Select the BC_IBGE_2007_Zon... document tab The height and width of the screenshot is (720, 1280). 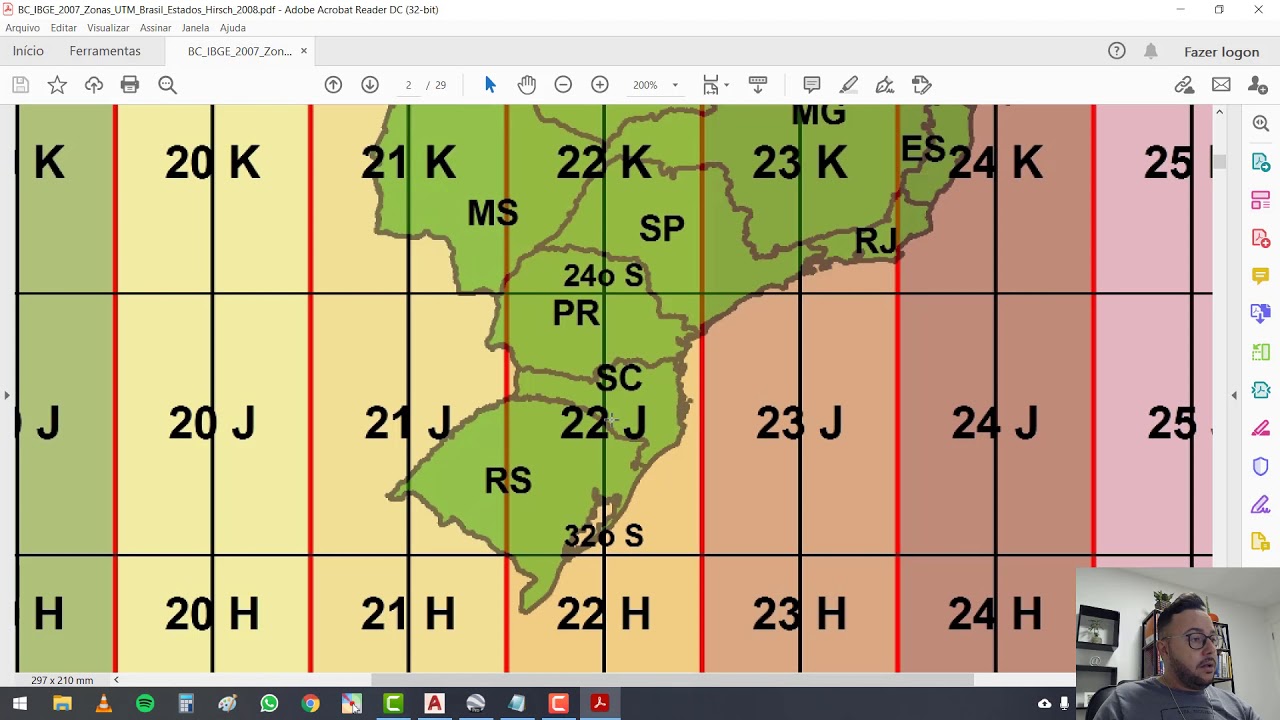click(240, 51)
